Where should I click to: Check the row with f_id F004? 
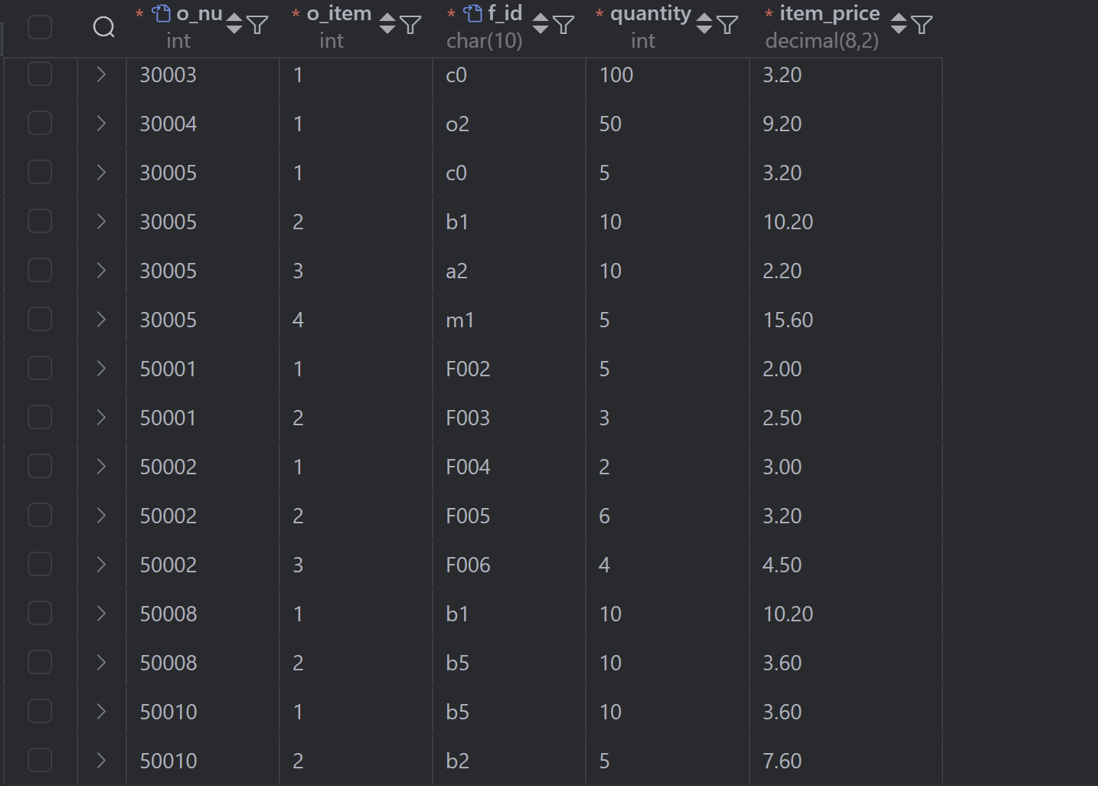40,467
